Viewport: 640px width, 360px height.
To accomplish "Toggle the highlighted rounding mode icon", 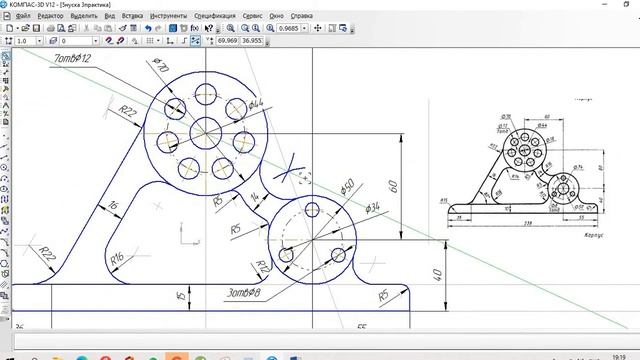I will 195,41.
